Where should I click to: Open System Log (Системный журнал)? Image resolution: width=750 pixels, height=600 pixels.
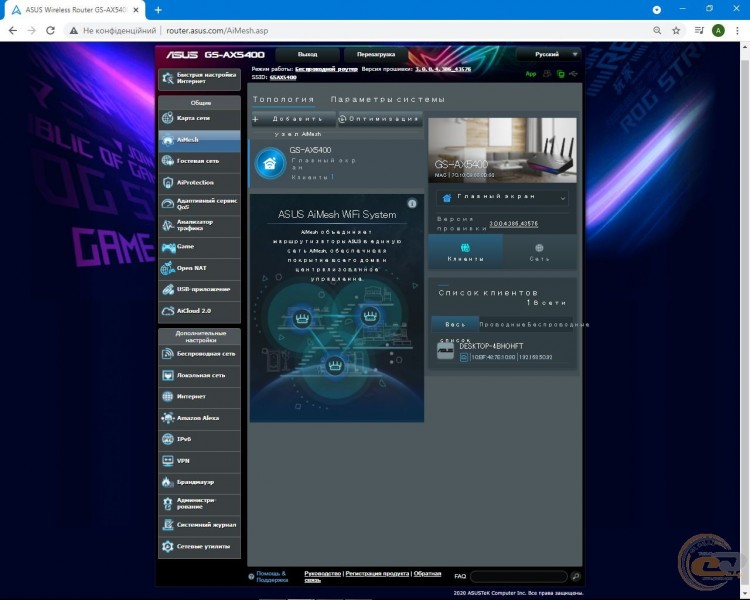point(199,525)
